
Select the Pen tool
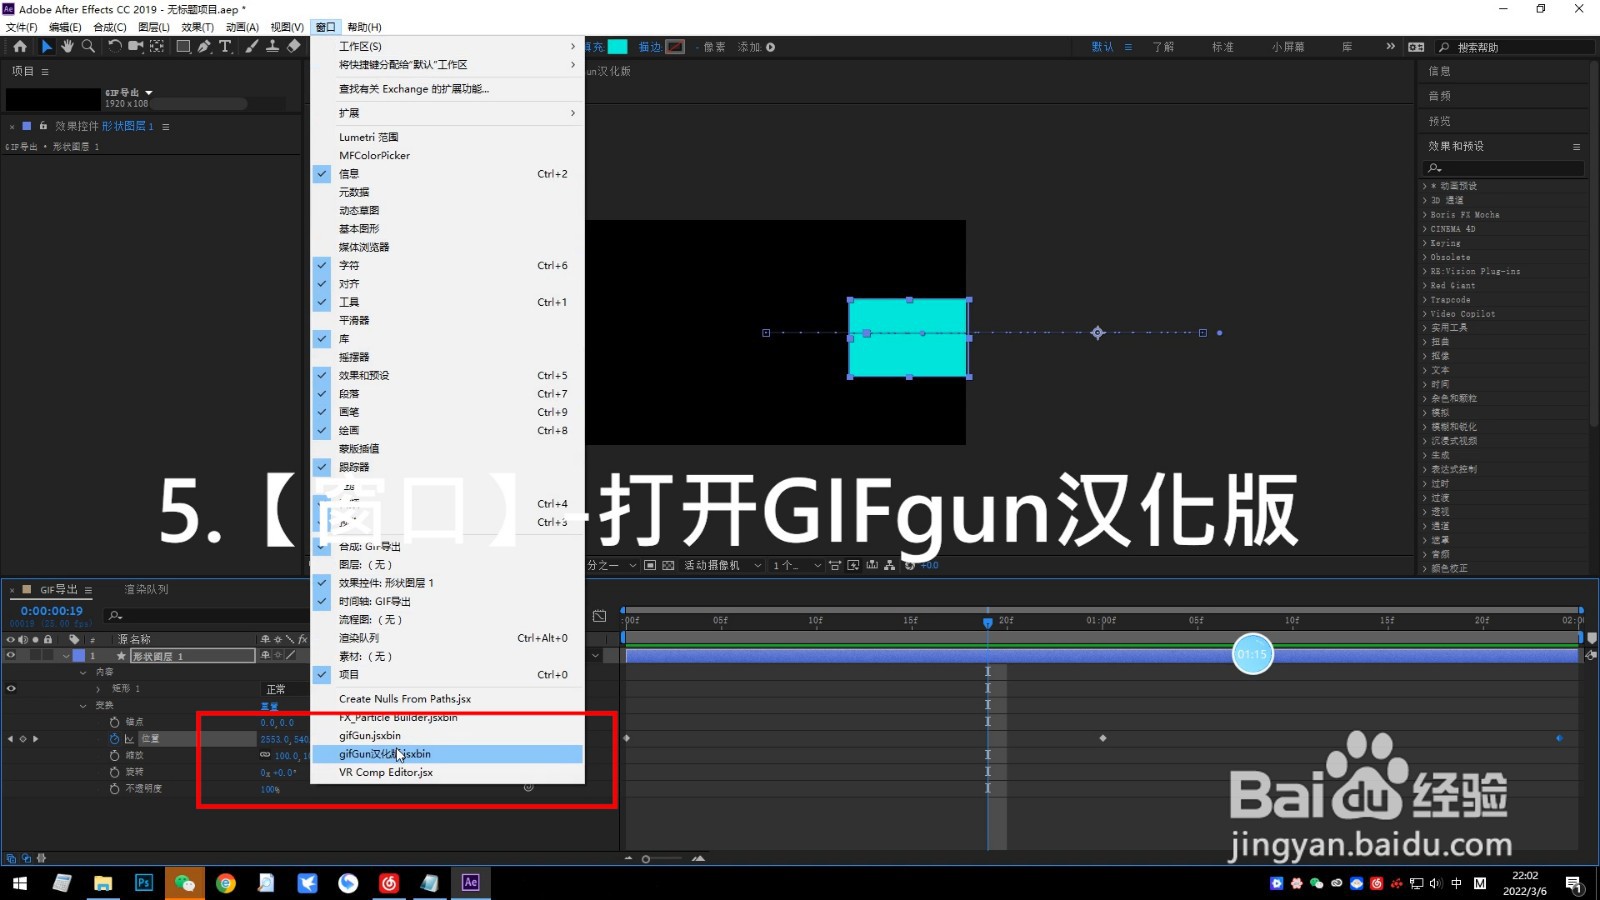tap(204, 46)
